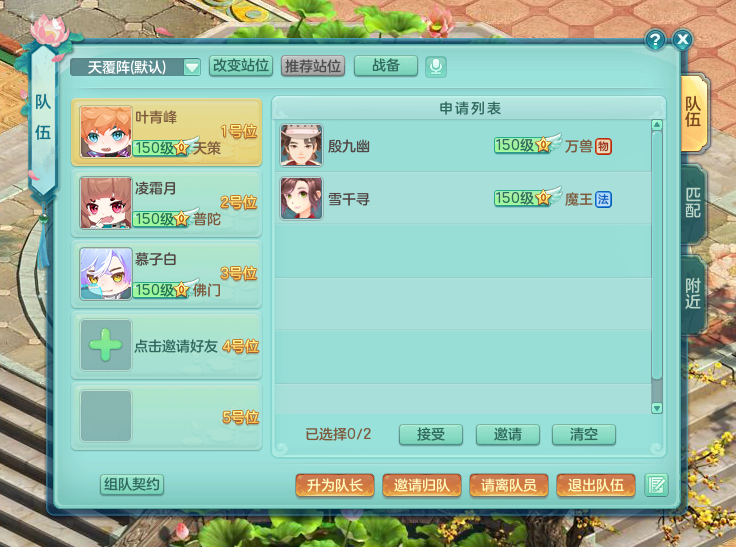The height and width of the screenshot is (547, 736).
Task: Select 慕子白's avatar in slot three
Action: [106, 274]
